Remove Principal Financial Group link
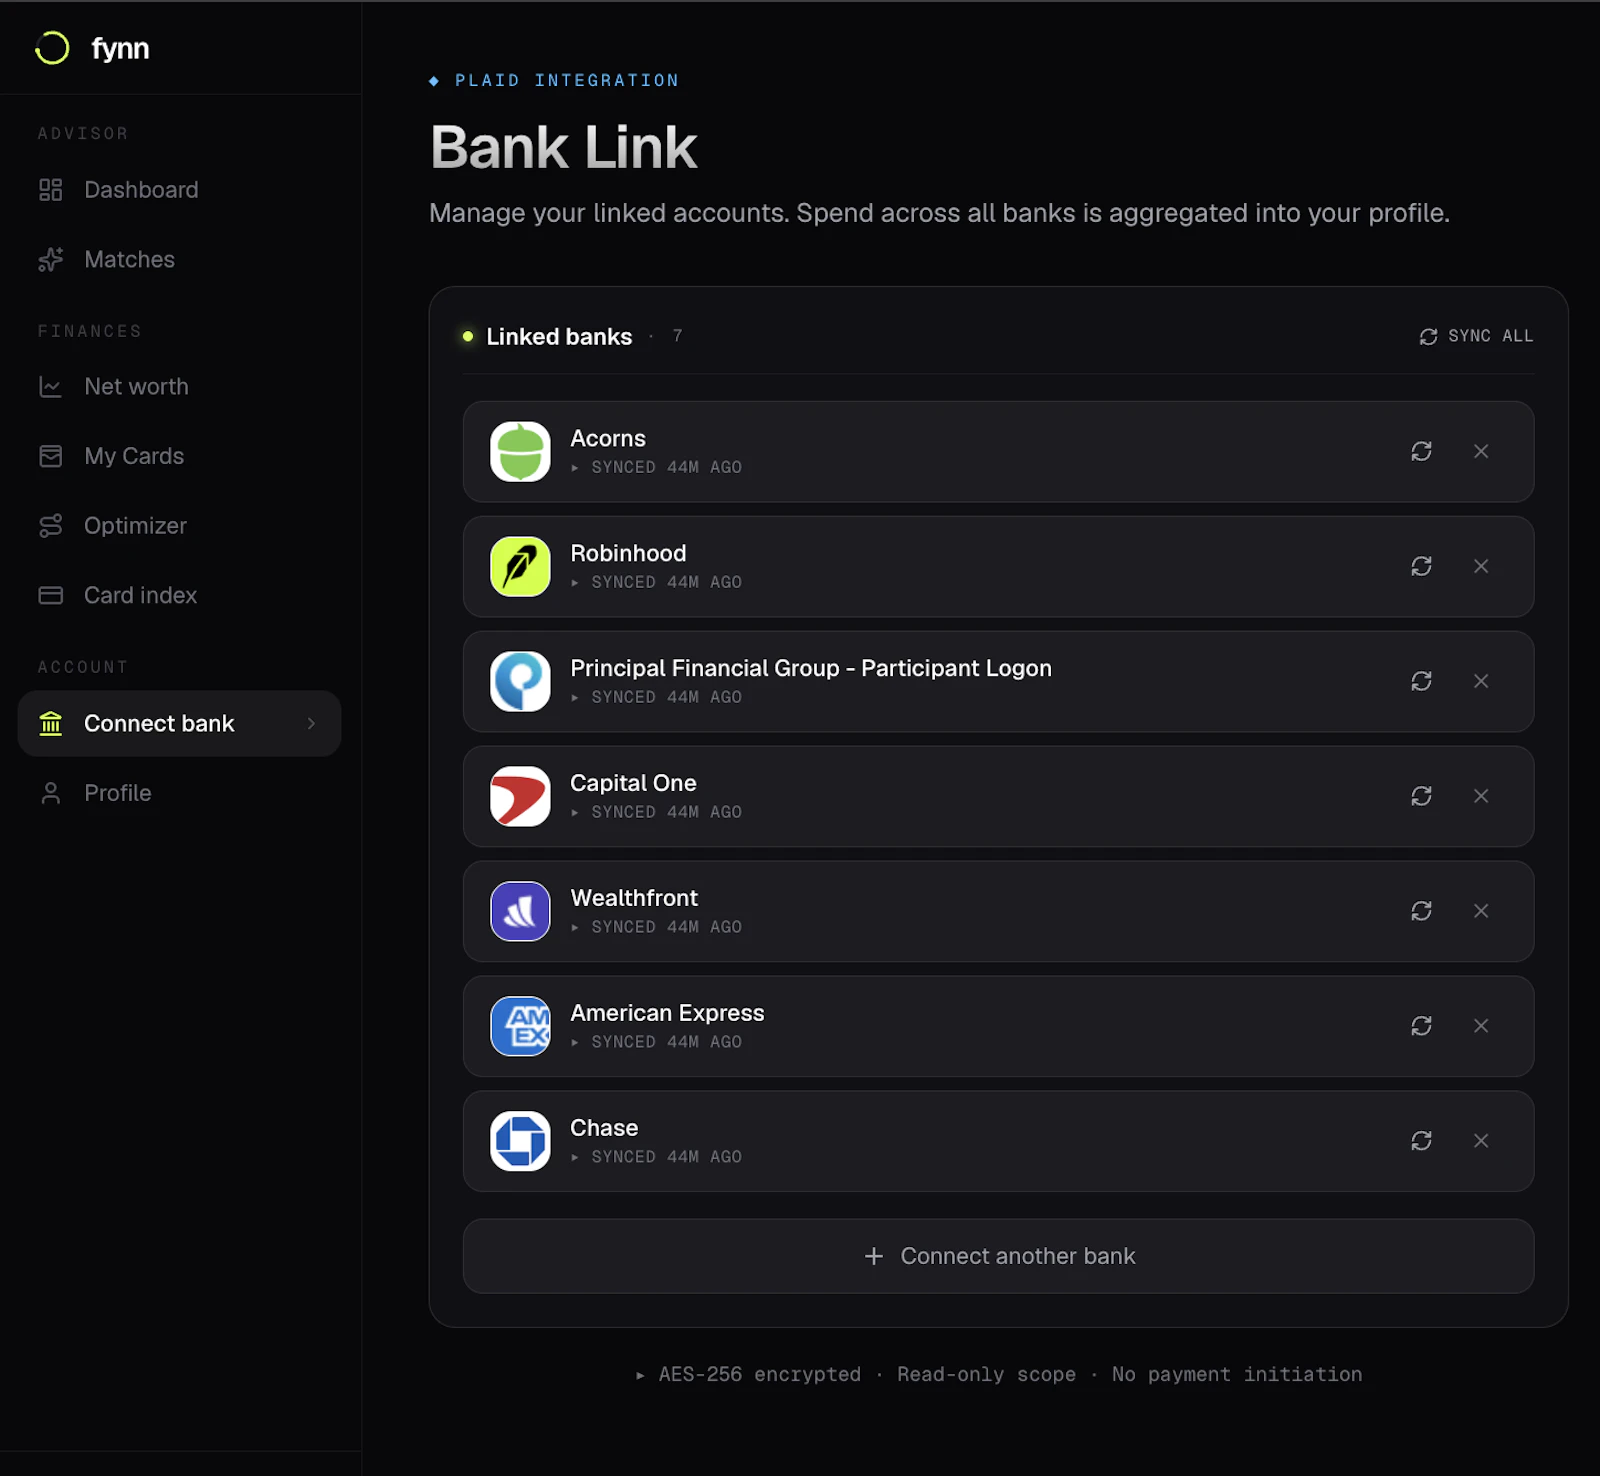1600x1476 pixels. tap(1481, 682)
